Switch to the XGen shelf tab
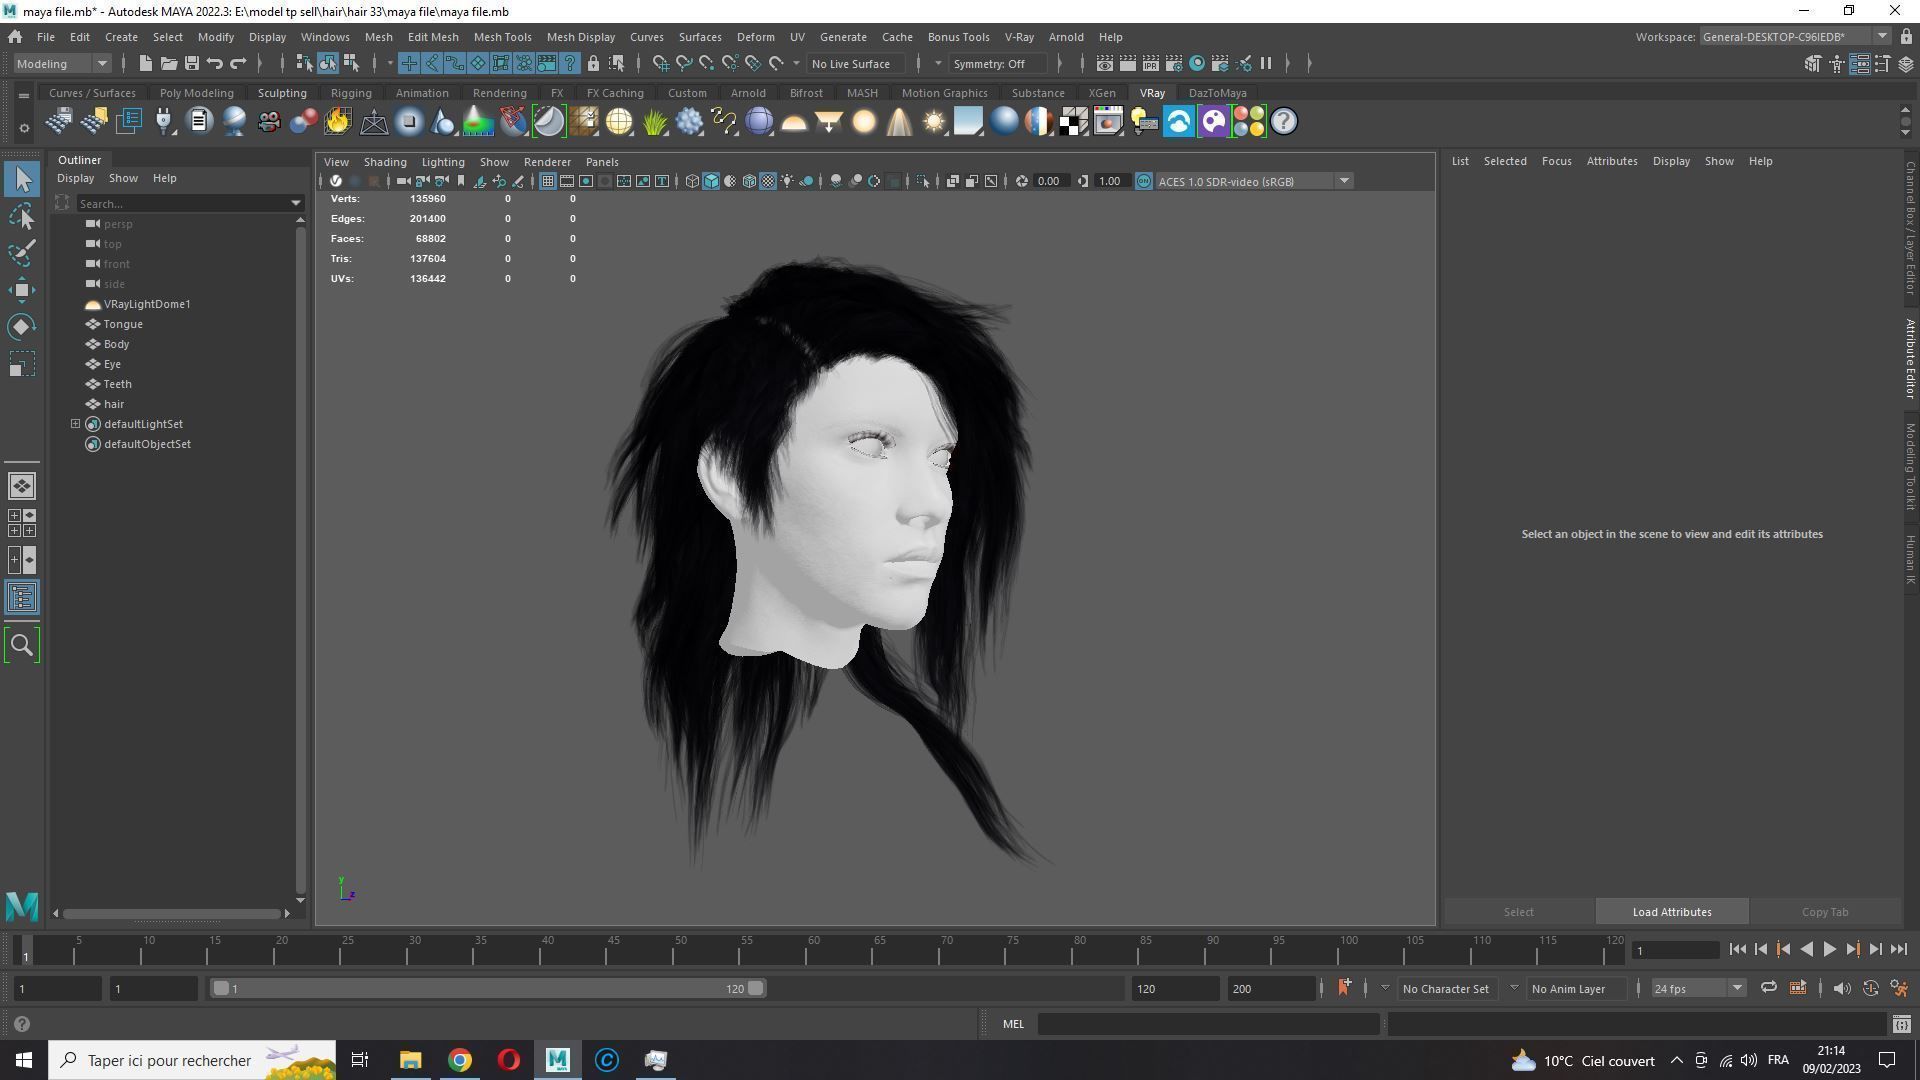Viewport: 1920px width, 1080px height. click(1101, 93)
